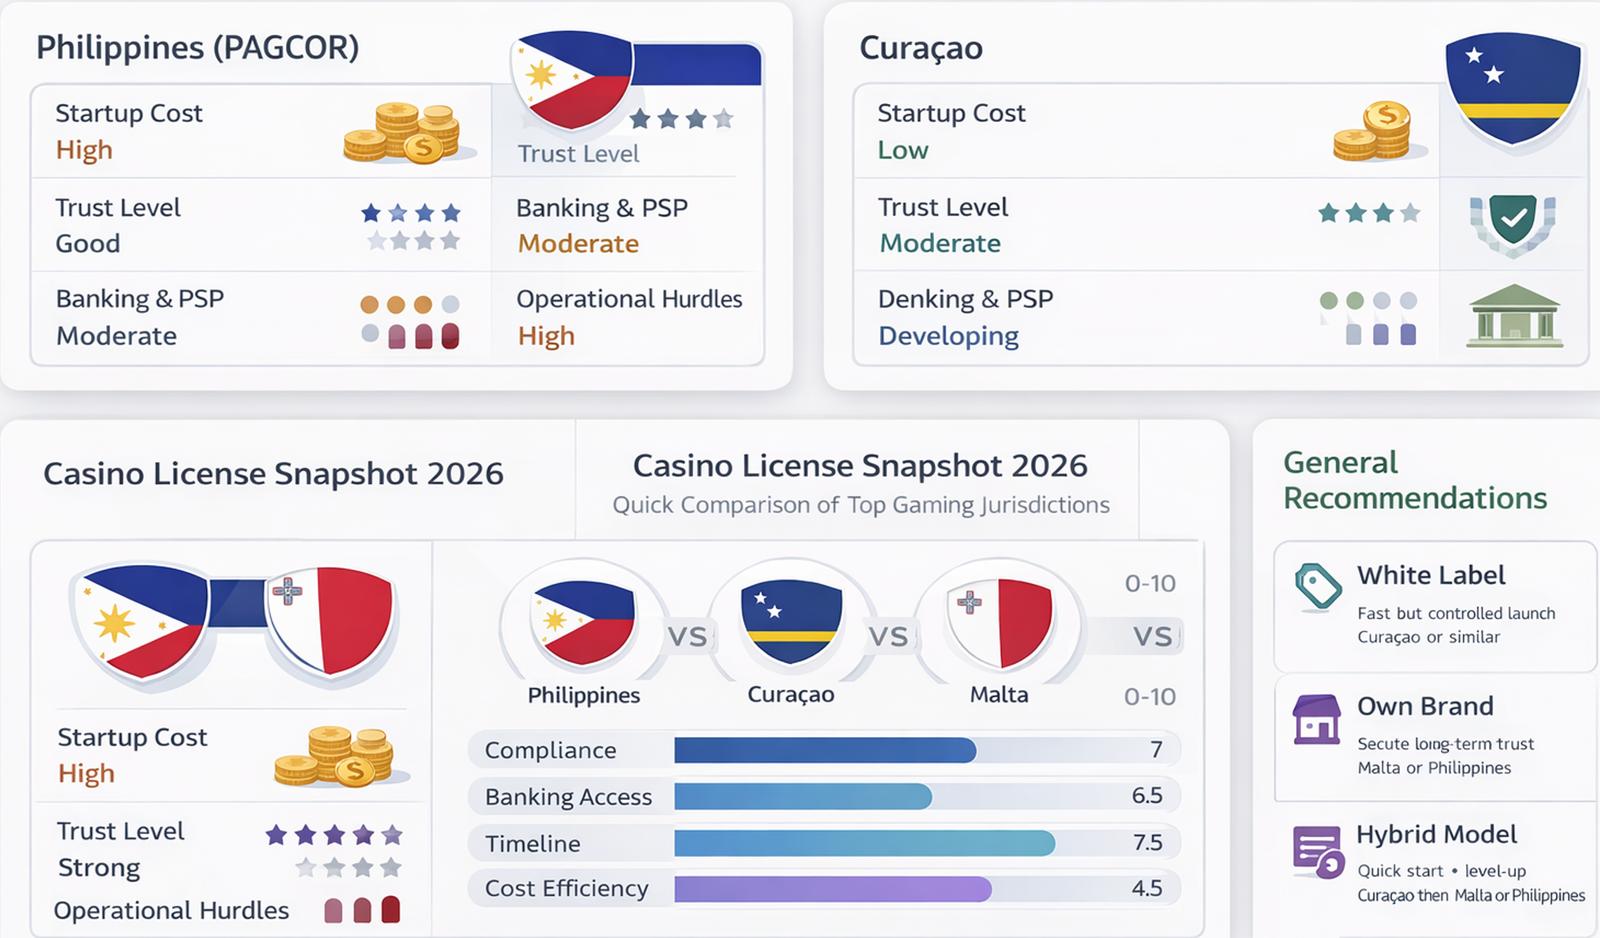Click the Curaçao Trust Level star rating
1600x938 pixels.
(x=1368, y=213)
